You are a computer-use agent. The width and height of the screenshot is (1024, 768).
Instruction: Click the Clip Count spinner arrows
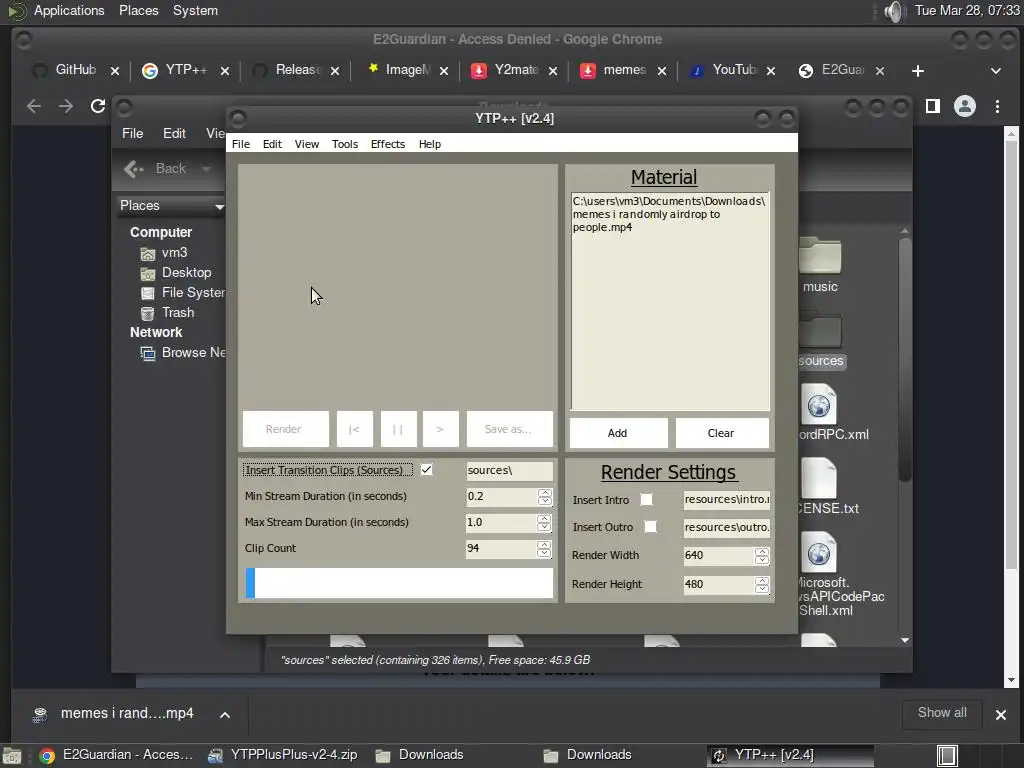(545, 549)
